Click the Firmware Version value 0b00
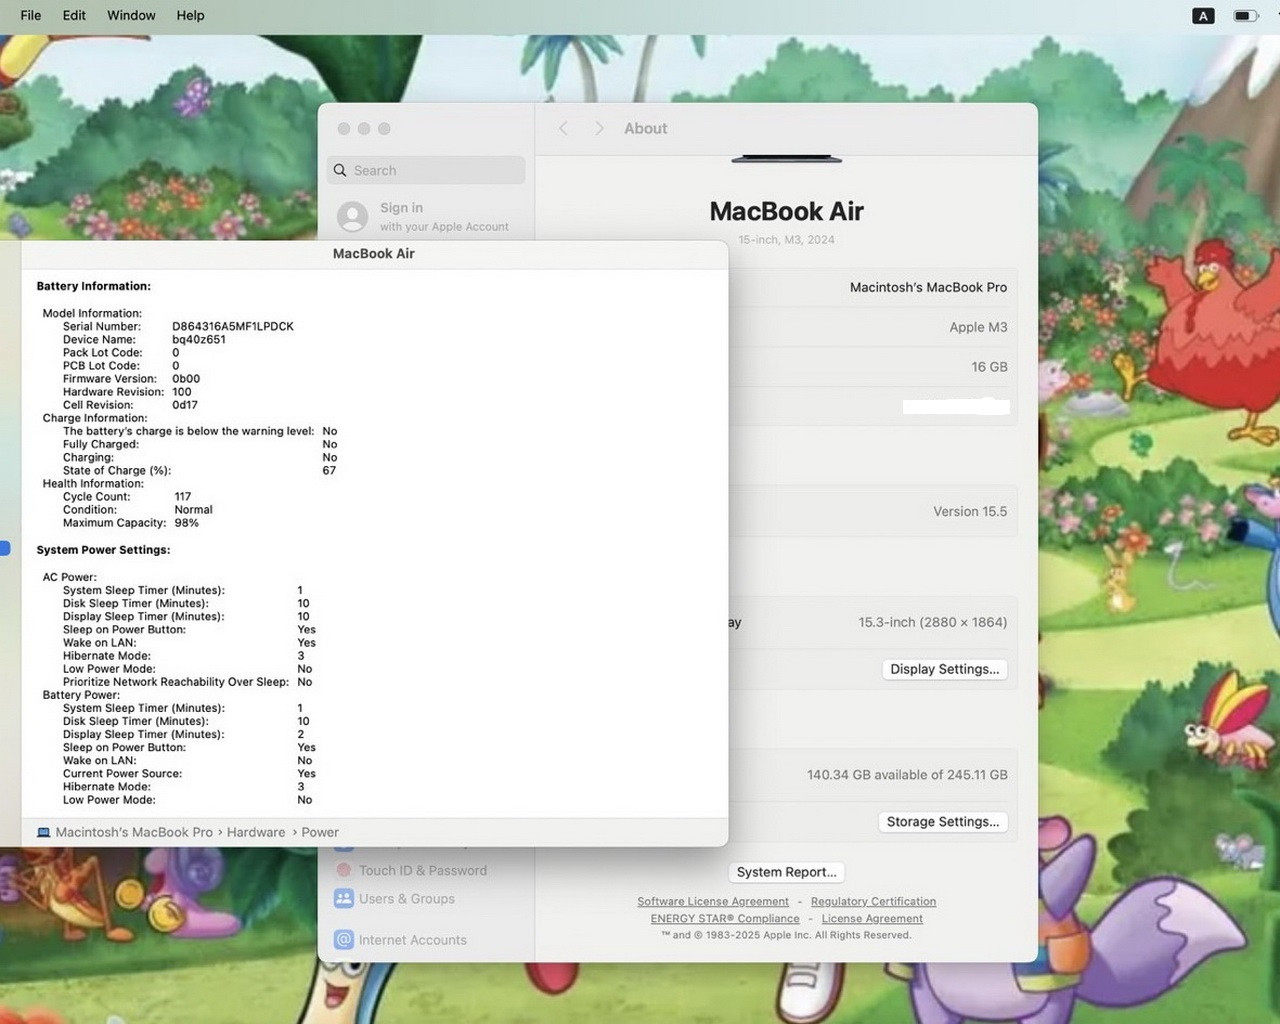Viewport: 1280px width, 1024px height. (x=186, y=378)
